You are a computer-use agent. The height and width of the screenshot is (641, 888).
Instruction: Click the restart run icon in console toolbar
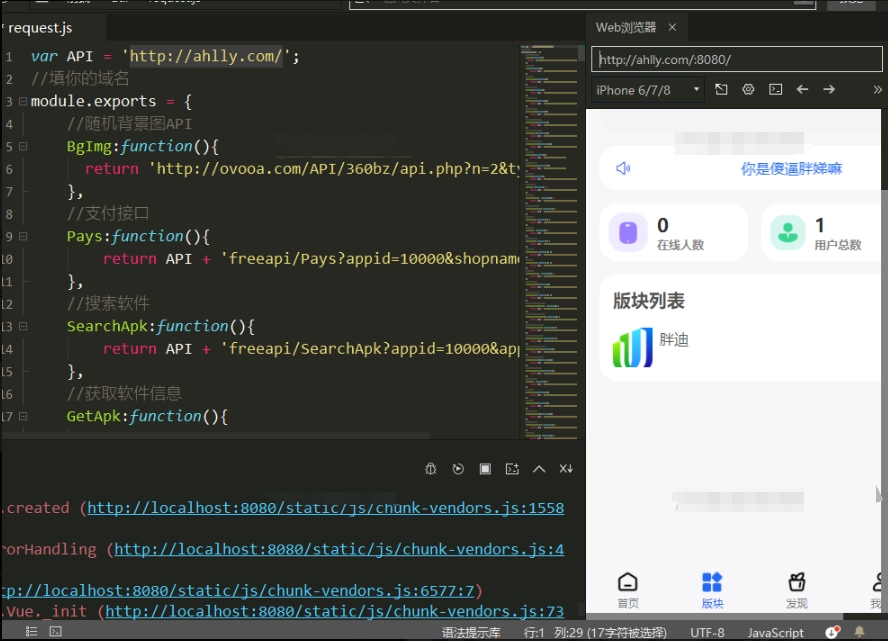click(458, 469)
